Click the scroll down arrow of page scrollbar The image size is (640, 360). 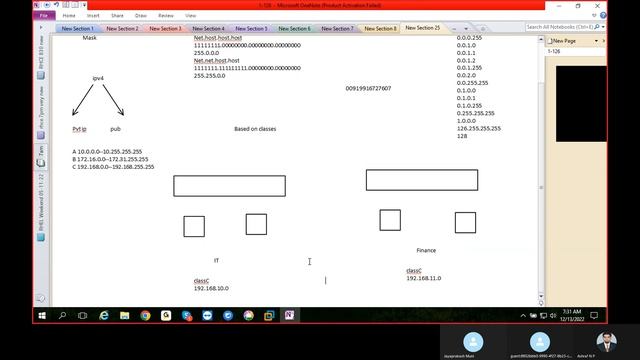click(x=541, y=296)
